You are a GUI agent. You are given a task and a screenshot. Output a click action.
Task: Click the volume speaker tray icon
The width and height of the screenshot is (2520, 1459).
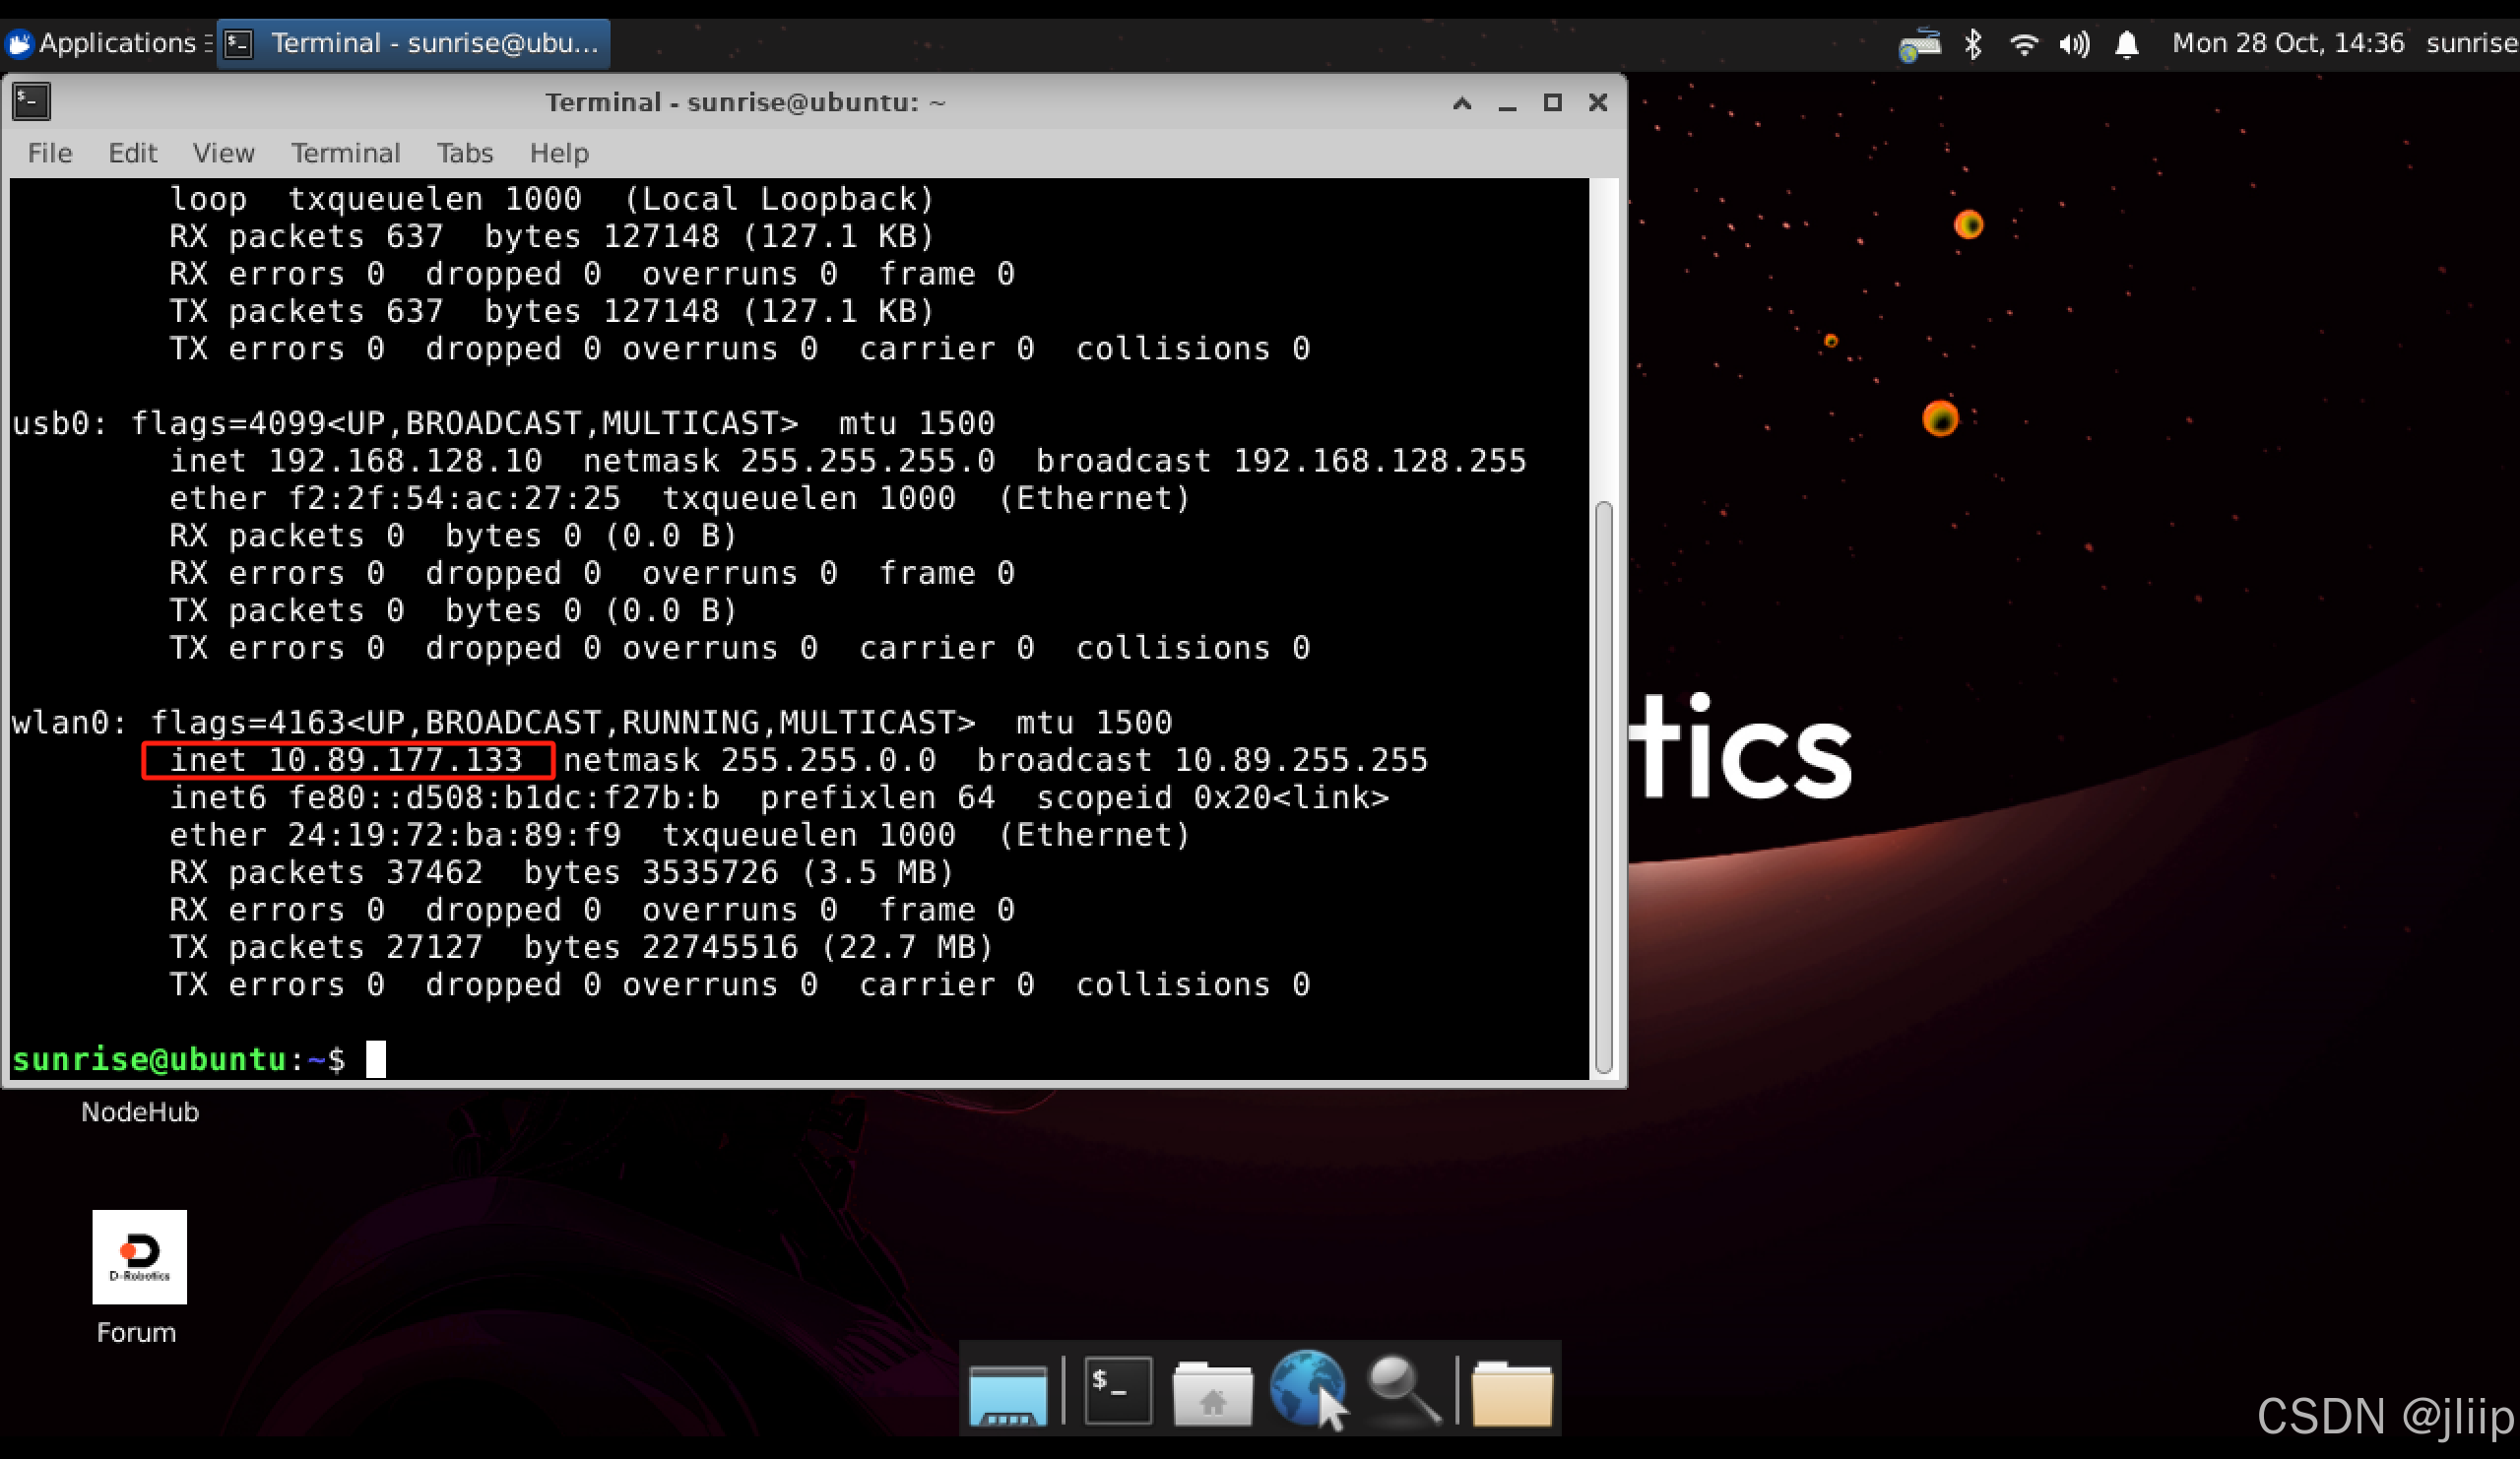tap(2074, 44)
